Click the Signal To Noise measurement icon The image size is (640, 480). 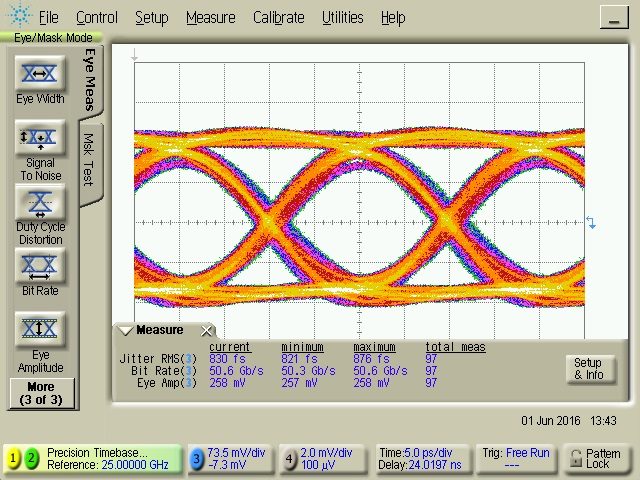click(x=40, y=140)
